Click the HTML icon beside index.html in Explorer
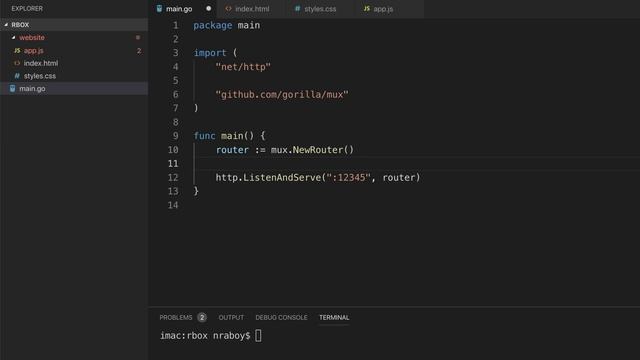Image resolution: width=640 pixels, height=360 pixels. point(17,63)
